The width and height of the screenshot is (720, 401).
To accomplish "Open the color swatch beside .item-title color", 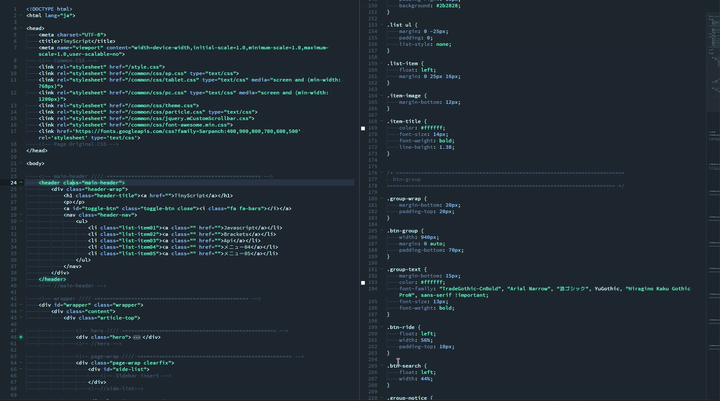I will 363,128.
